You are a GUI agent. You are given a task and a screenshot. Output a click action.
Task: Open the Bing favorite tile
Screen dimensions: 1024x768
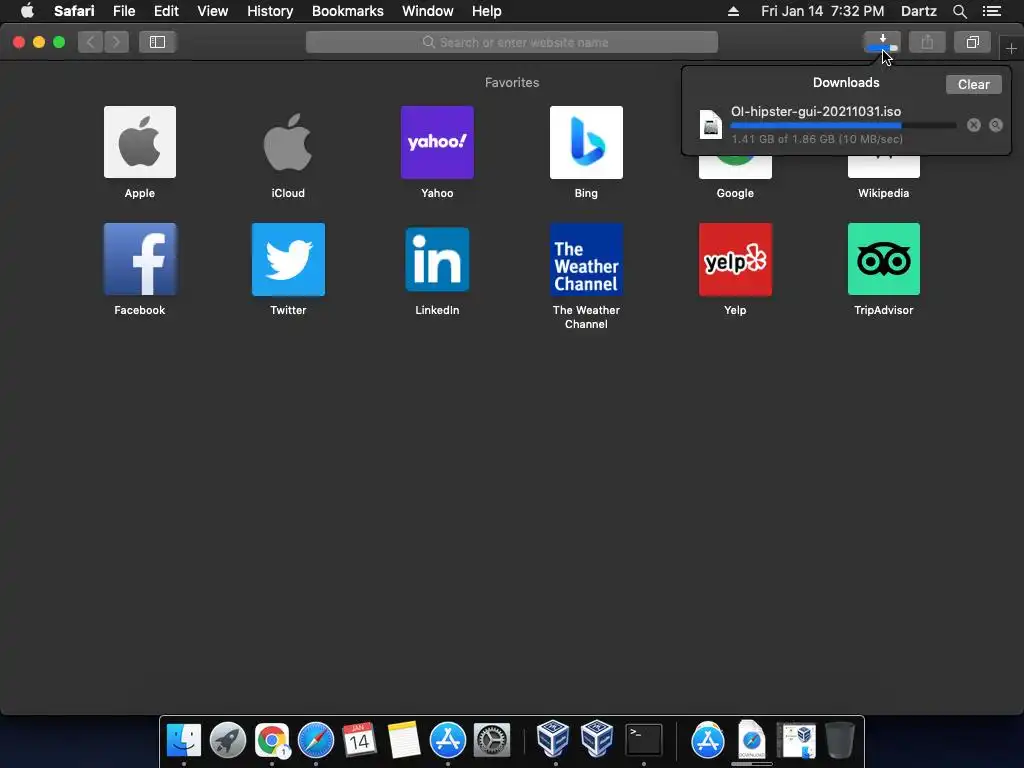[x=586, y=142]
